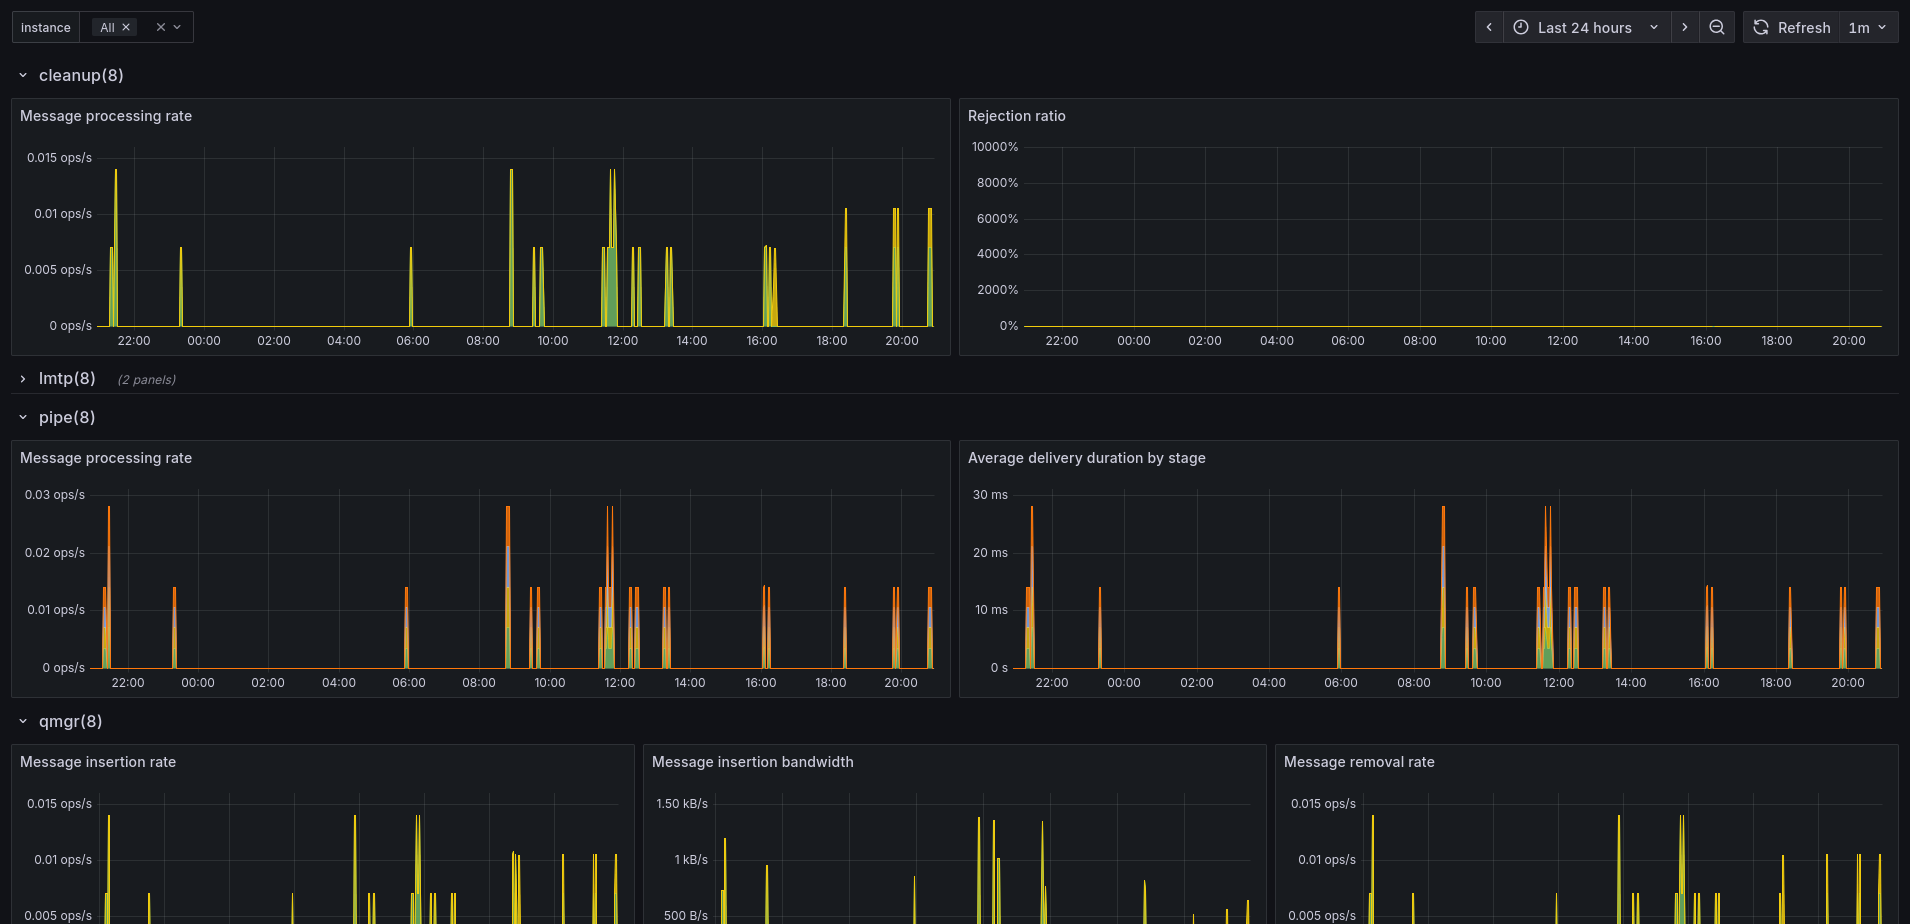The width and height of the screenshot is (1910, 924).
Task: Open the Last 24 hours time picker
Action: click(1586, 27)
